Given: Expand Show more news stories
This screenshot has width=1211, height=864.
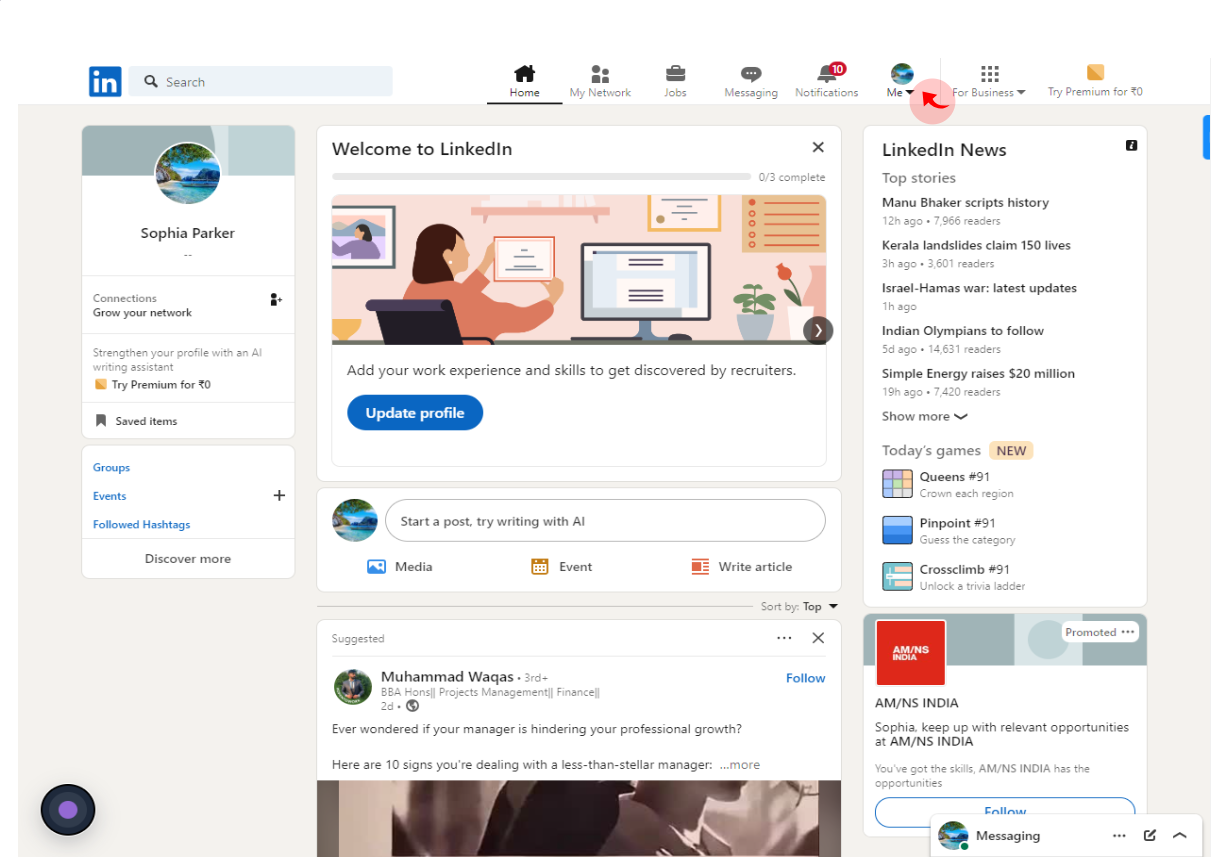Looking at the screenshot, I should click(925, 417).
